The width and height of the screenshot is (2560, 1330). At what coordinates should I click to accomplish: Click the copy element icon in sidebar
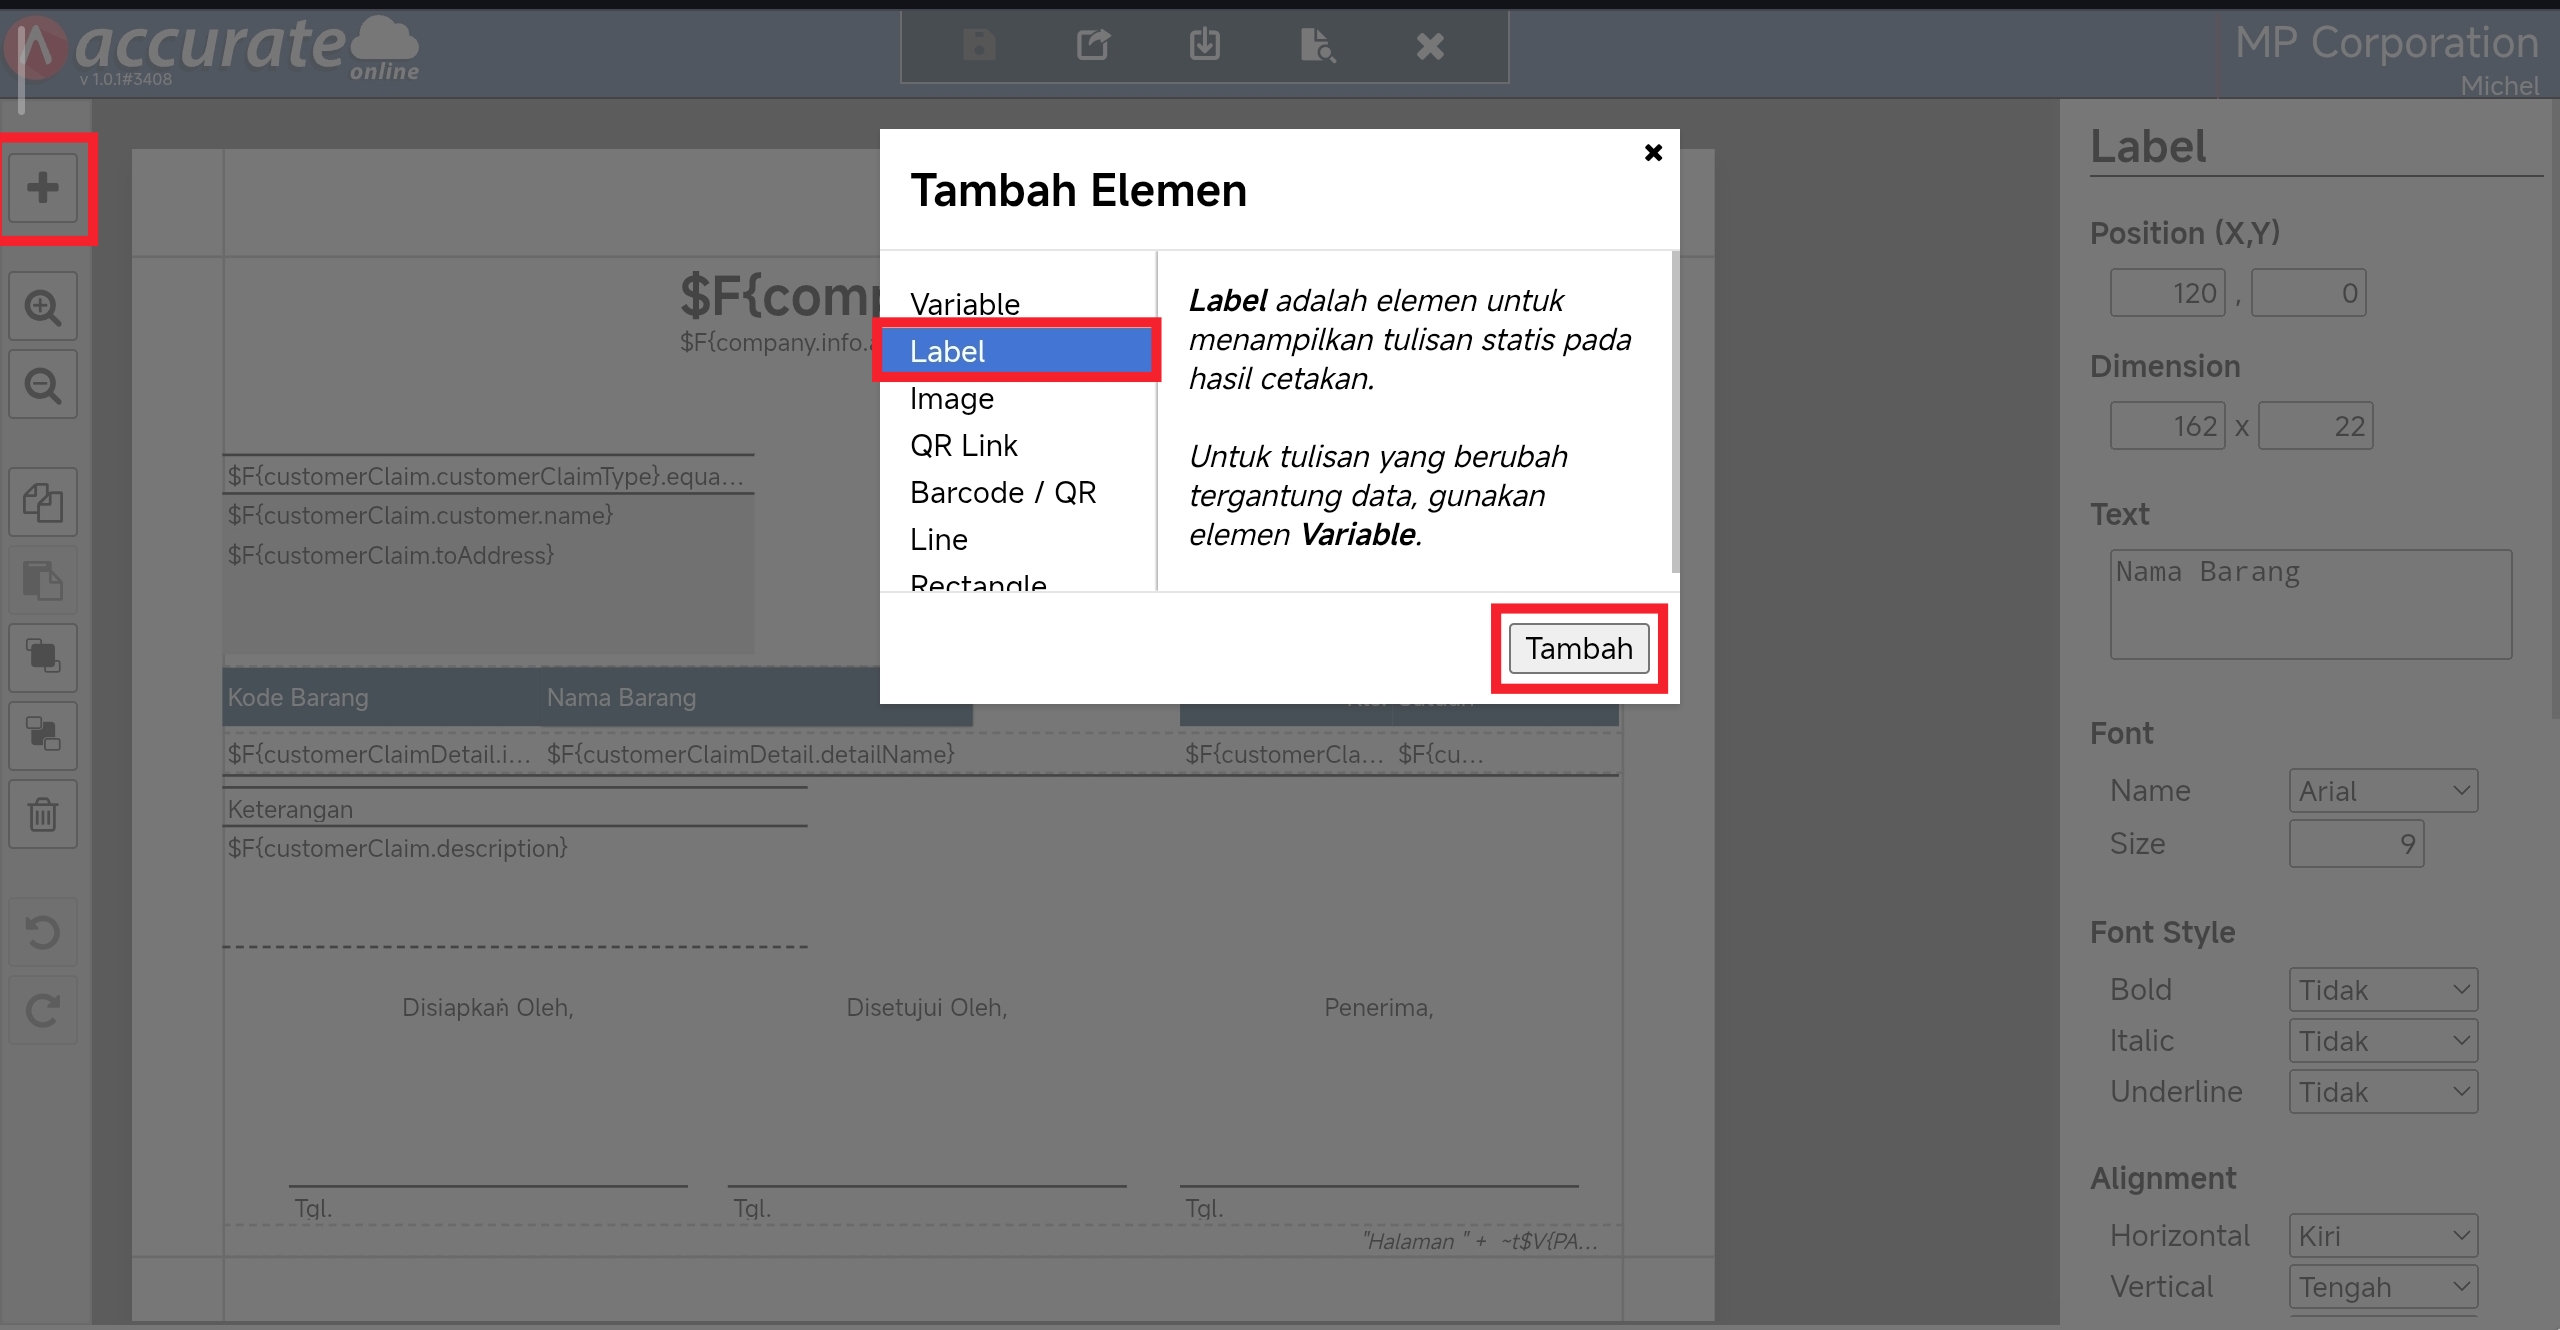(43, 502)
